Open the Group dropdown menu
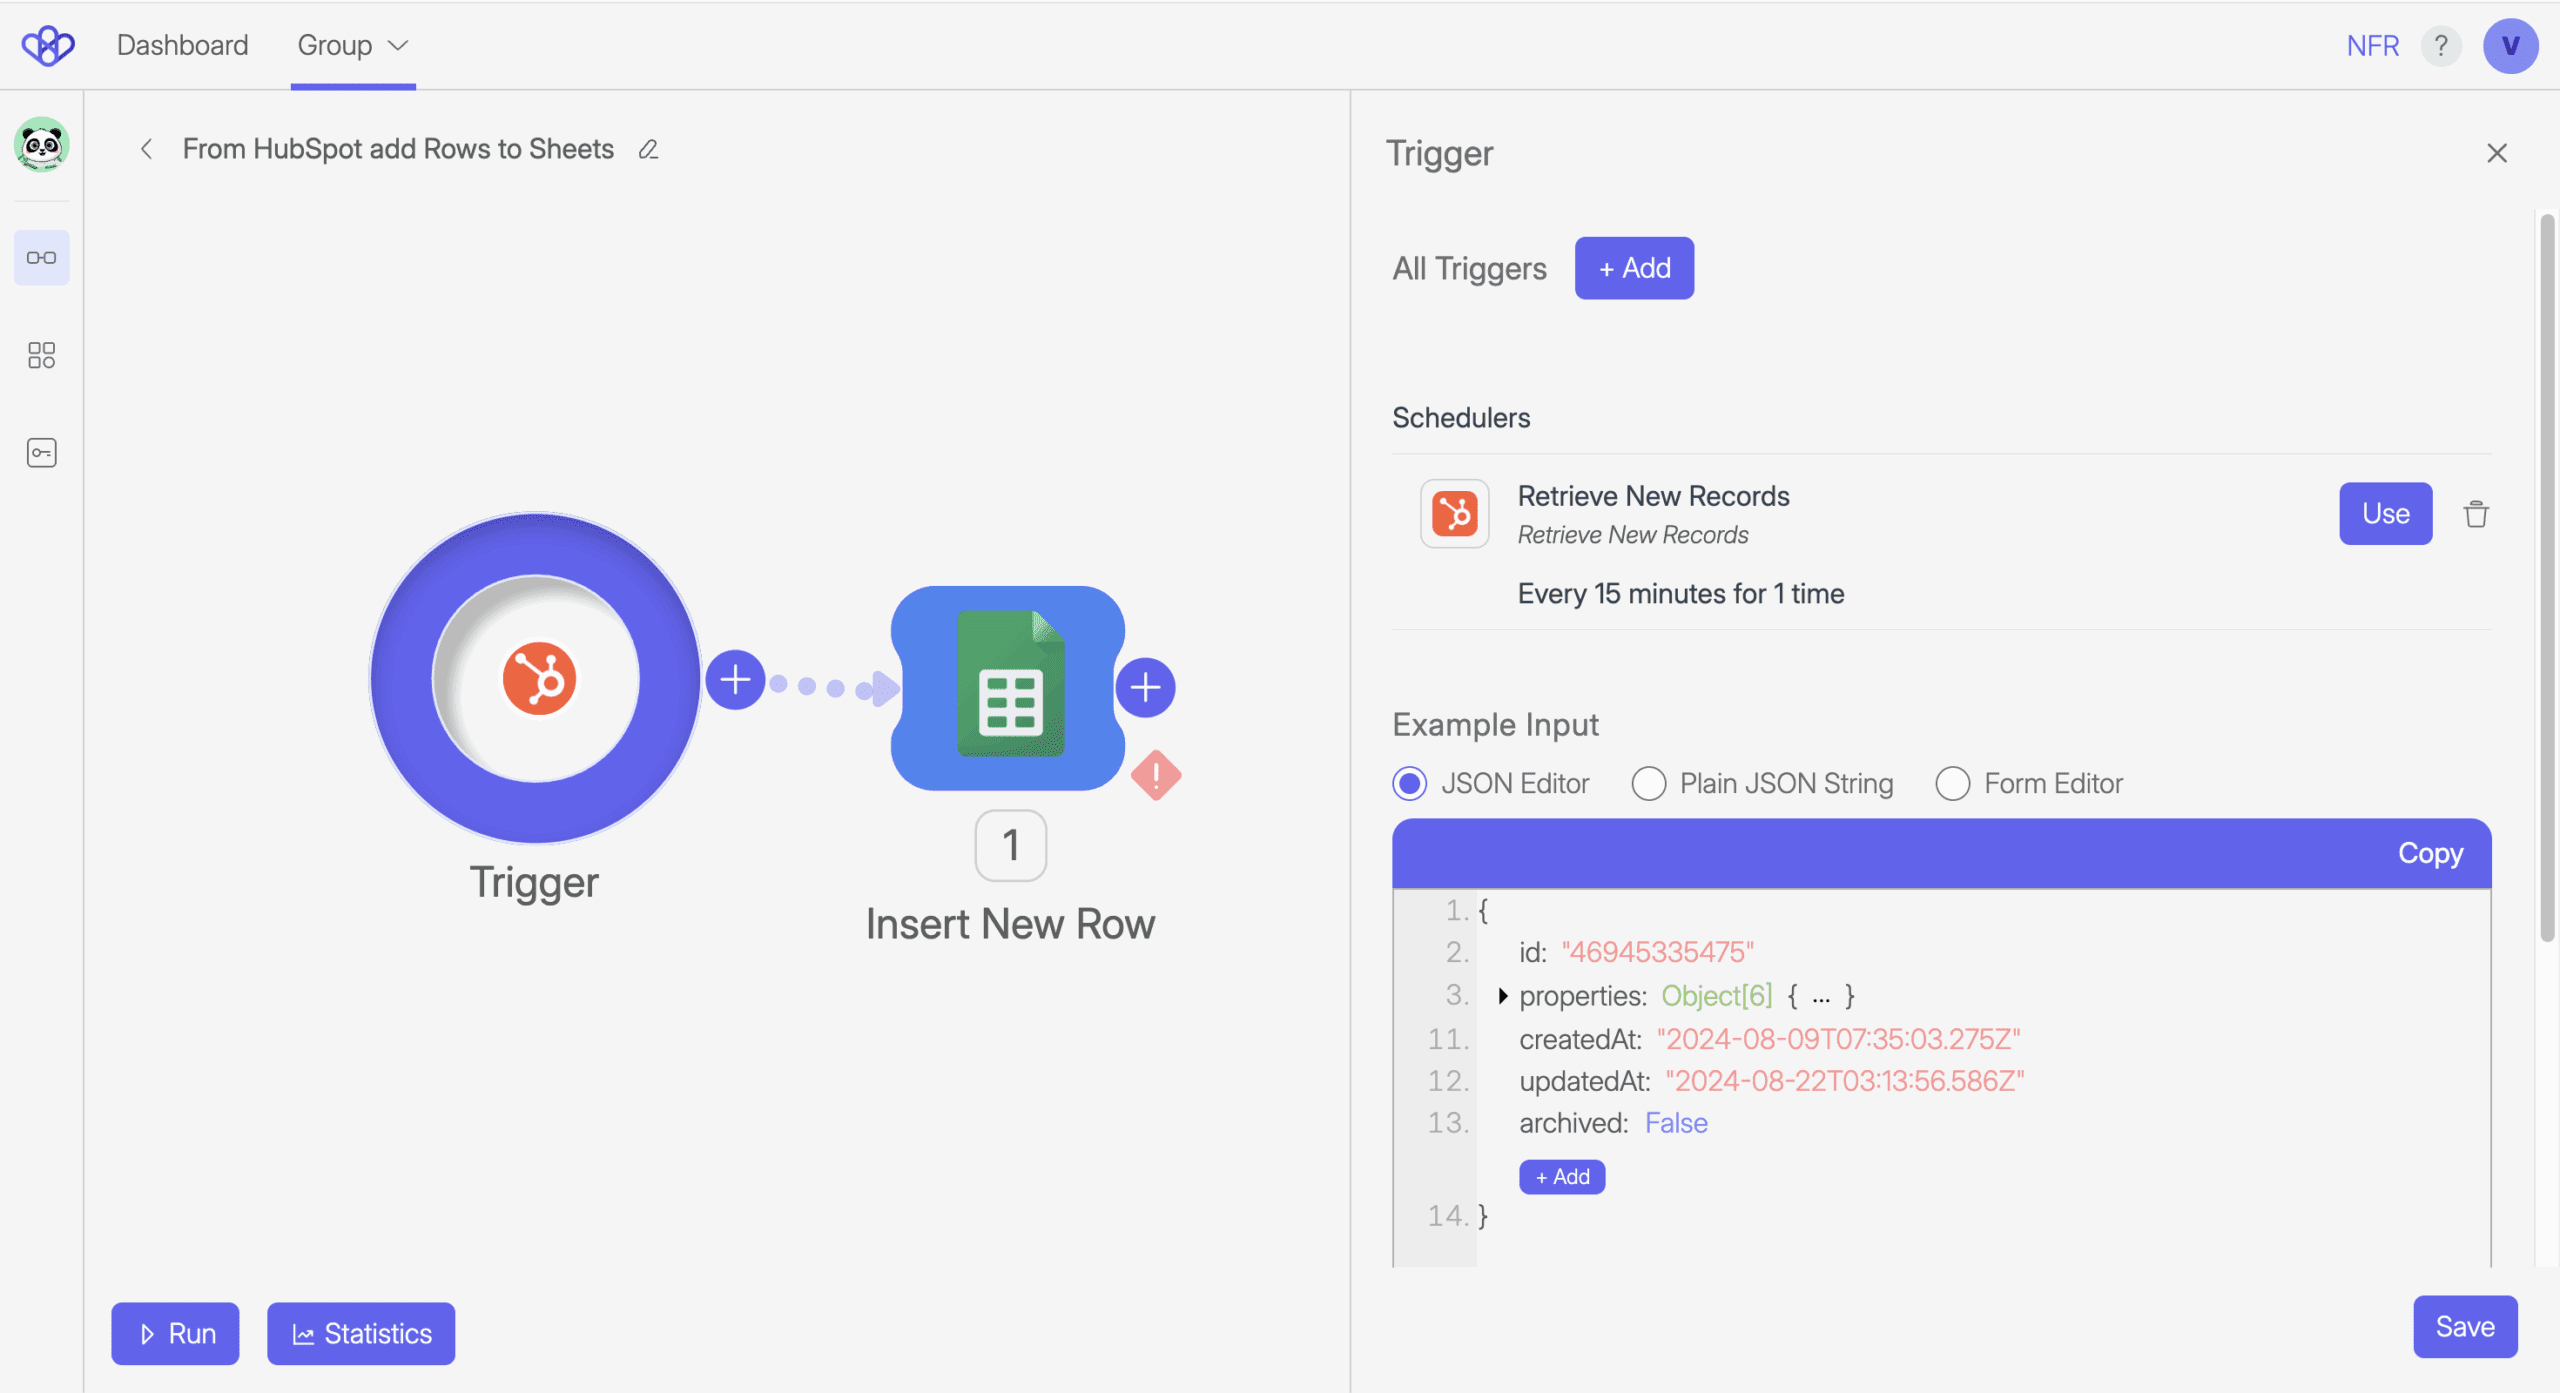Viewport: 2560px width, 1393px height. coord(353,45)
